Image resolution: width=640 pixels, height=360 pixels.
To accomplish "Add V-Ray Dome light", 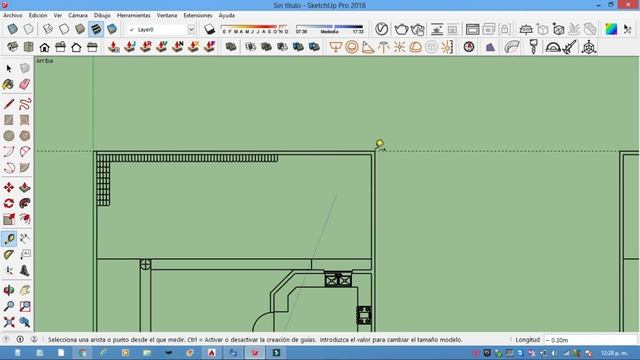I will point(415,47).
